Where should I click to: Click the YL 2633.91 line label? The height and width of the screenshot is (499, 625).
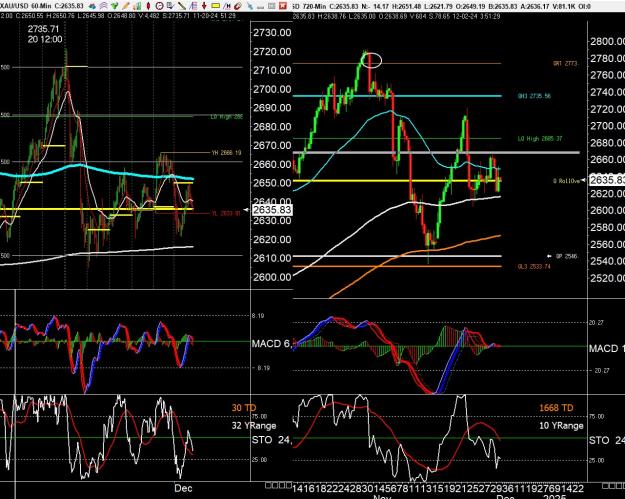(226, 213)
